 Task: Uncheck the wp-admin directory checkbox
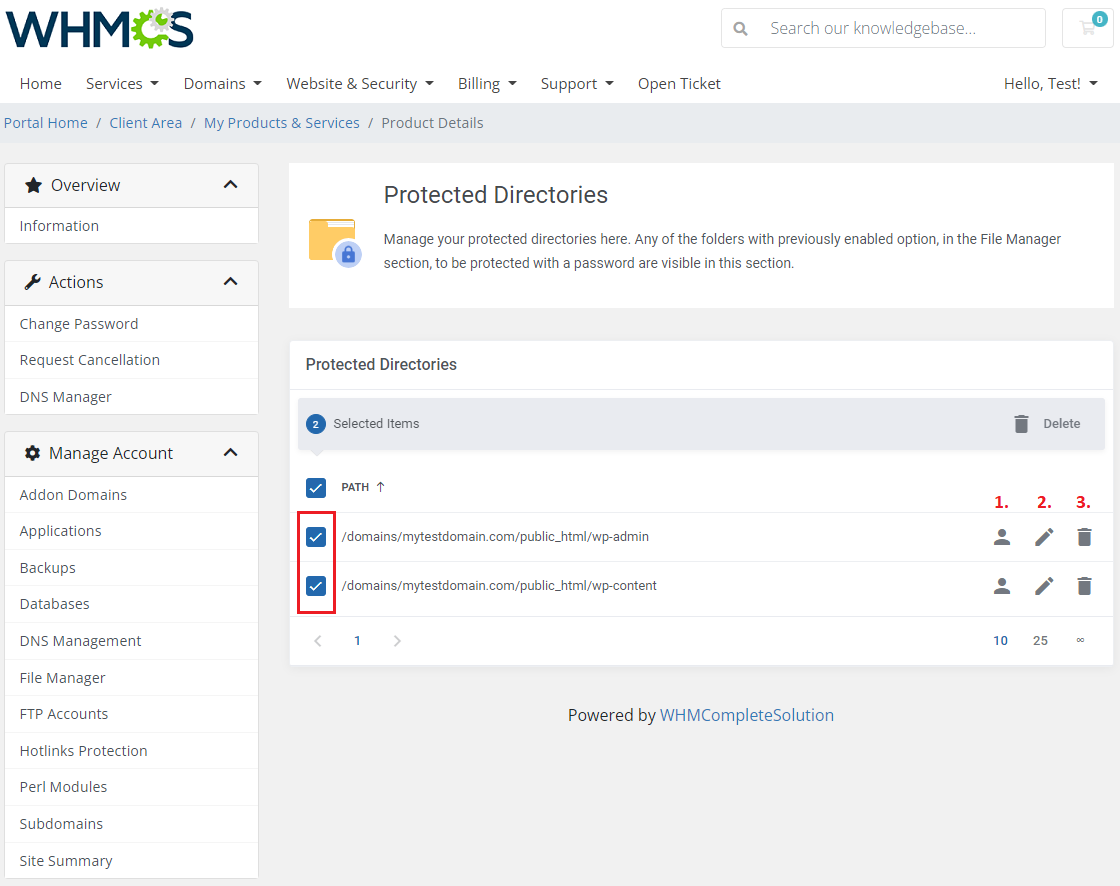click(316, 537)
